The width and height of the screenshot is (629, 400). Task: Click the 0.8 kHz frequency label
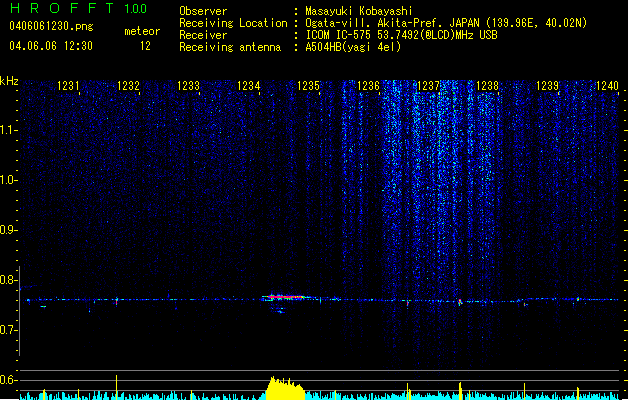point(8,280)
